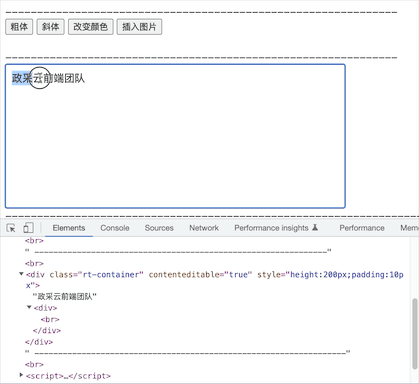Image resolution: width=419 pixels, height=384 pixels.
Task: Select the "政采云前端团队" text node in DOM
Action: click(x=64, y=296)
